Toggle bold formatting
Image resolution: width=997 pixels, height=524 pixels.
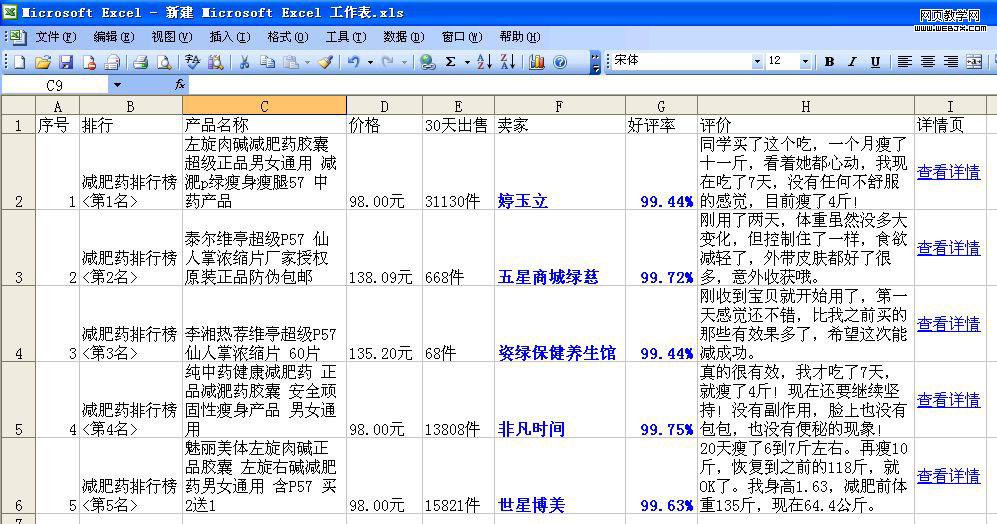[829, 62]
